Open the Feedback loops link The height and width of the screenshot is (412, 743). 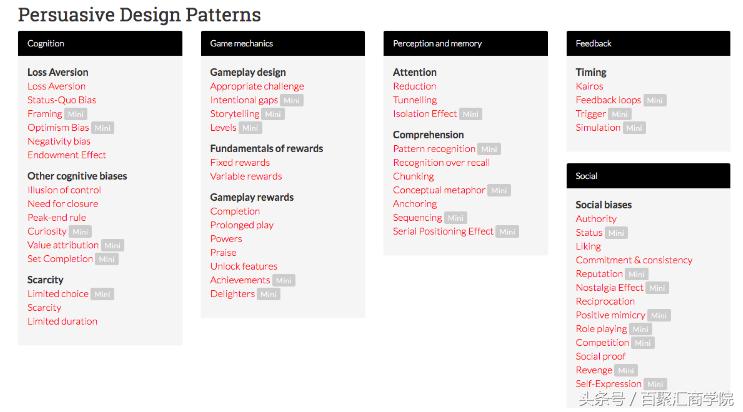pyautogui.click(x=608, y=100)
